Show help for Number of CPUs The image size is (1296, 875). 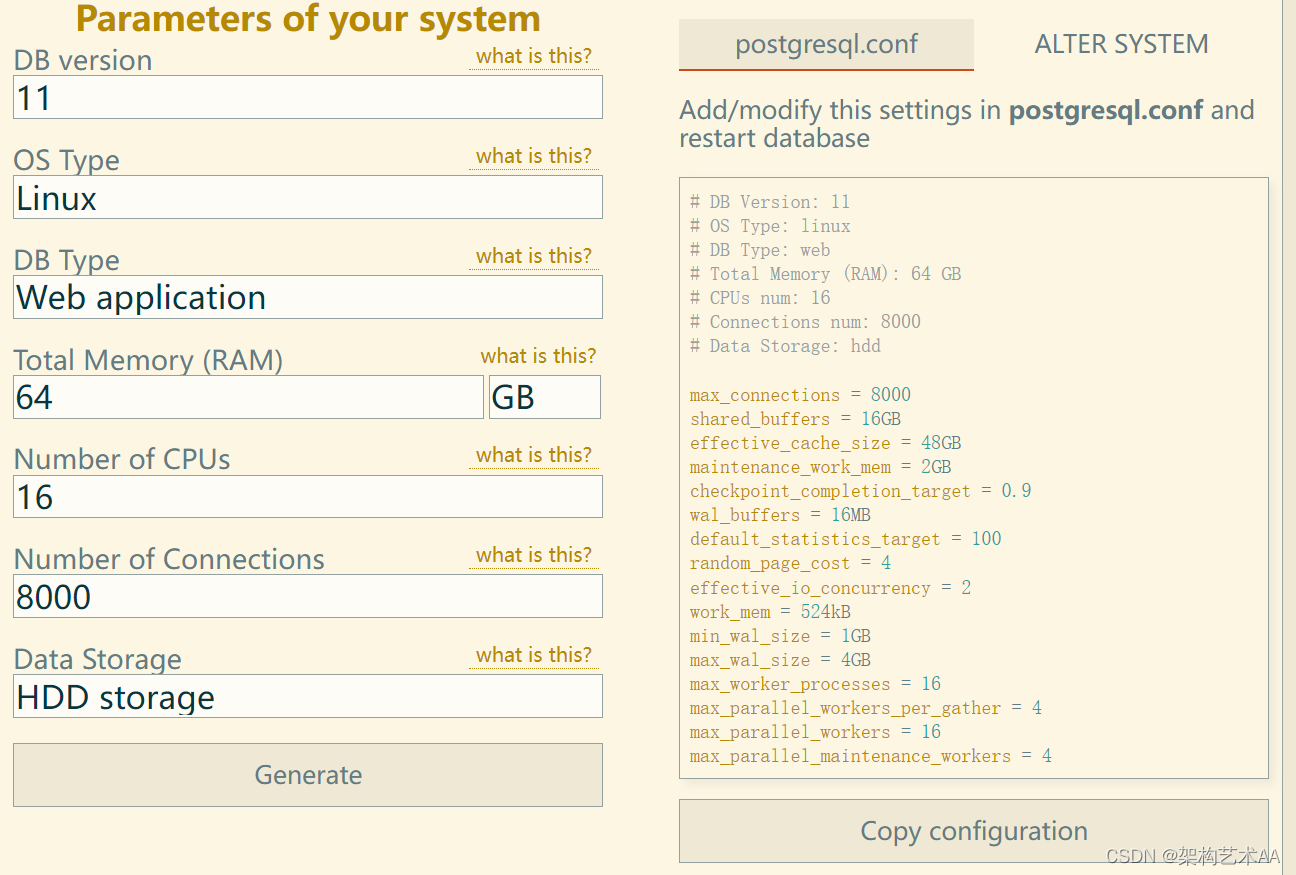click(533, 455)
